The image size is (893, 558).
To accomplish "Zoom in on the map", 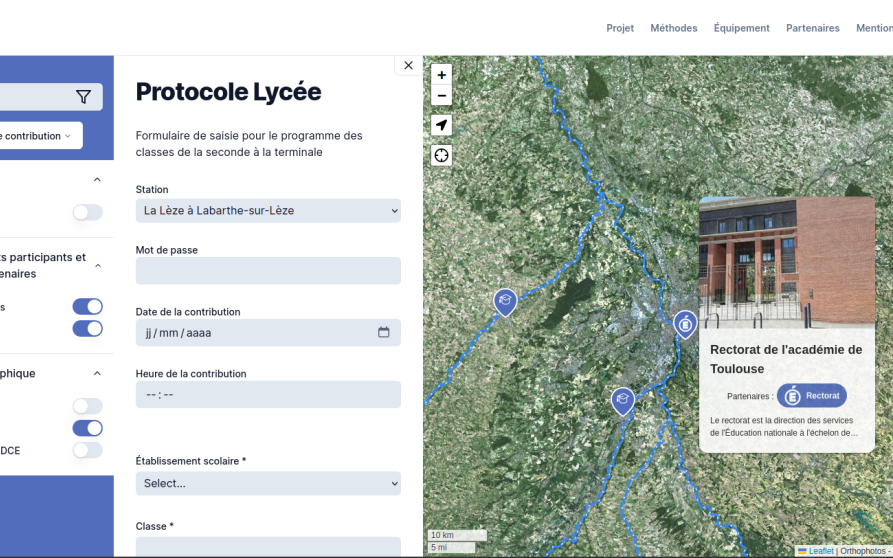I will 441,75.
